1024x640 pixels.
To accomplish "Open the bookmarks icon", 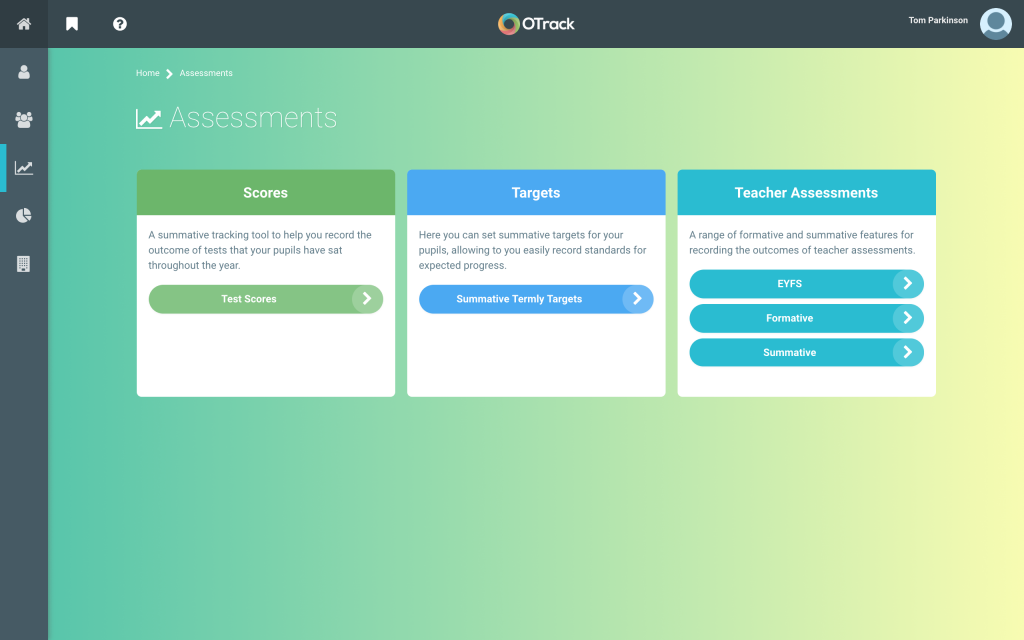I will click(x=71, y=23).
